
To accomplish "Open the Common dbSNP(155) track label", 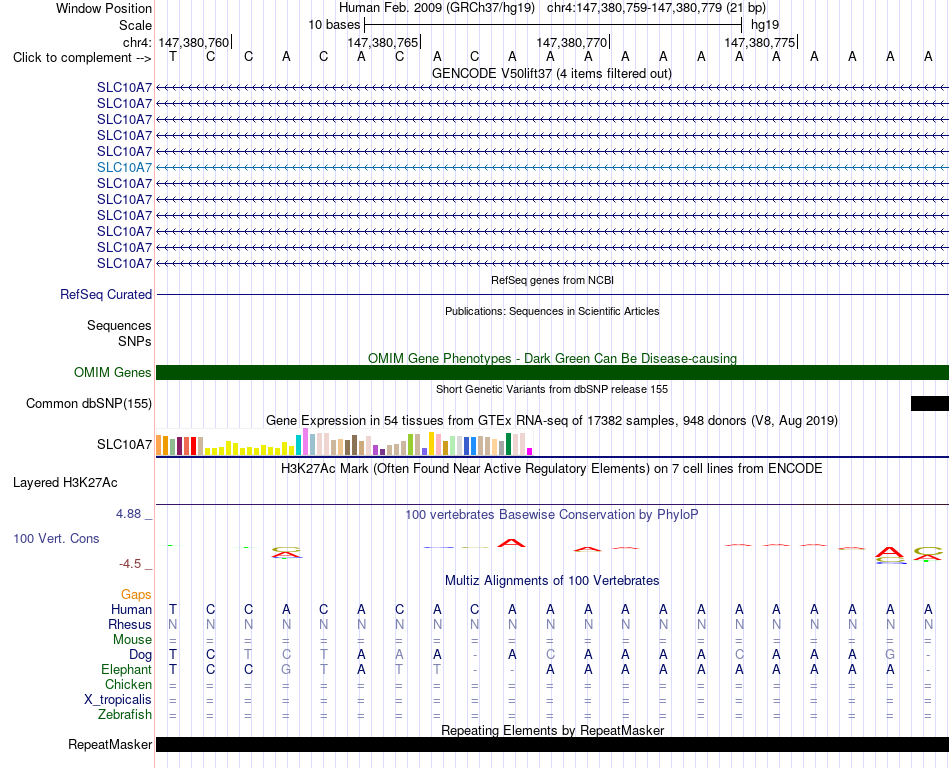I will click(x=88, y=403).
